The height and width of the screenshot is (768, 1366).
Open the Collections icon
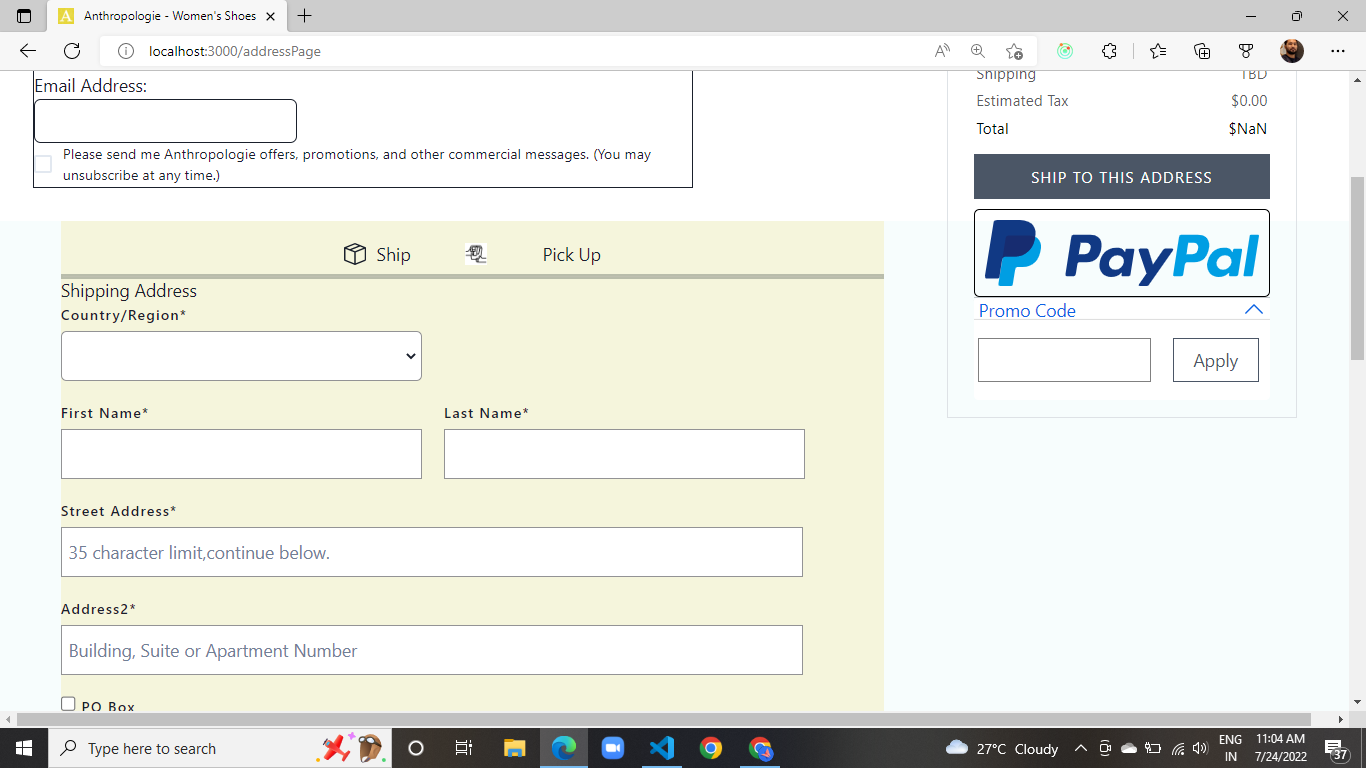[1202, 51]
